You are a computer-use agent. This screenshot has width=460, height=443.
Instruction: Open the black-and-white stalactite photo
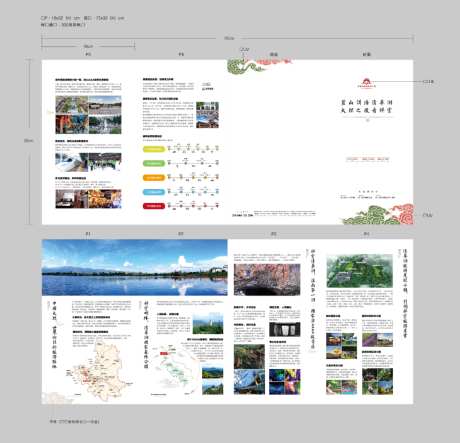[x=285, y=330]
